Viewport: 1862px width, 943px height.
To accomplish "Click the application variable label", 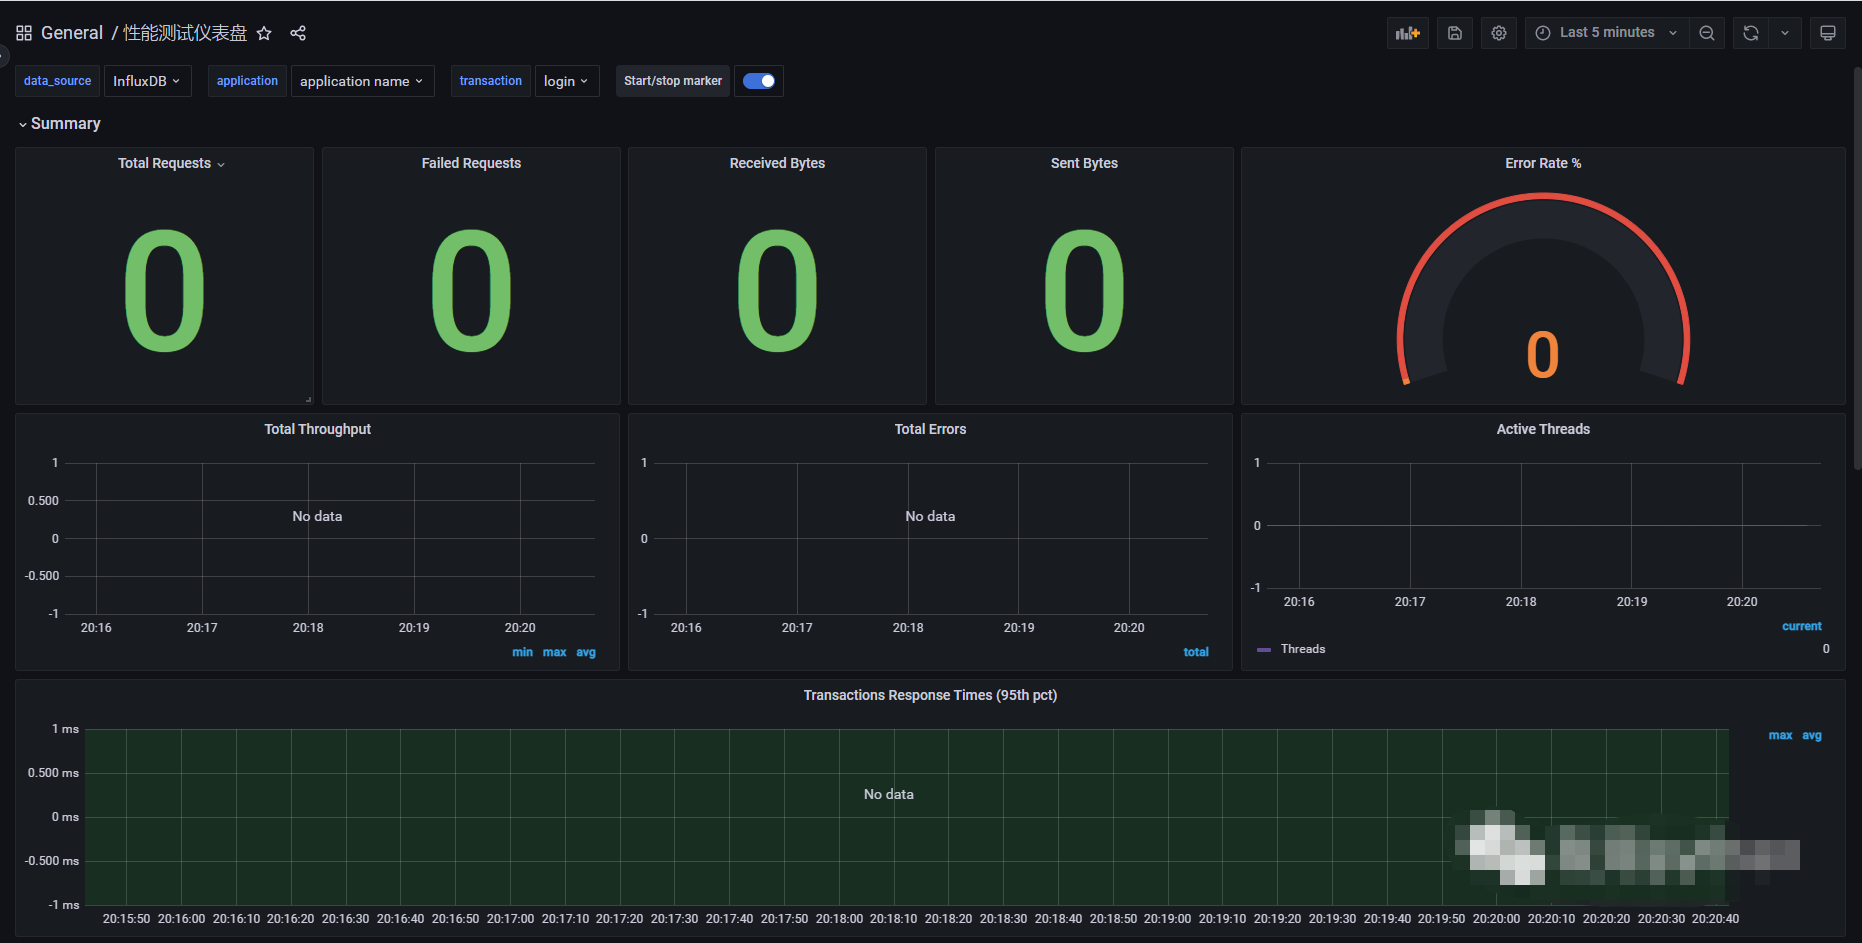I will pos(247,81).
